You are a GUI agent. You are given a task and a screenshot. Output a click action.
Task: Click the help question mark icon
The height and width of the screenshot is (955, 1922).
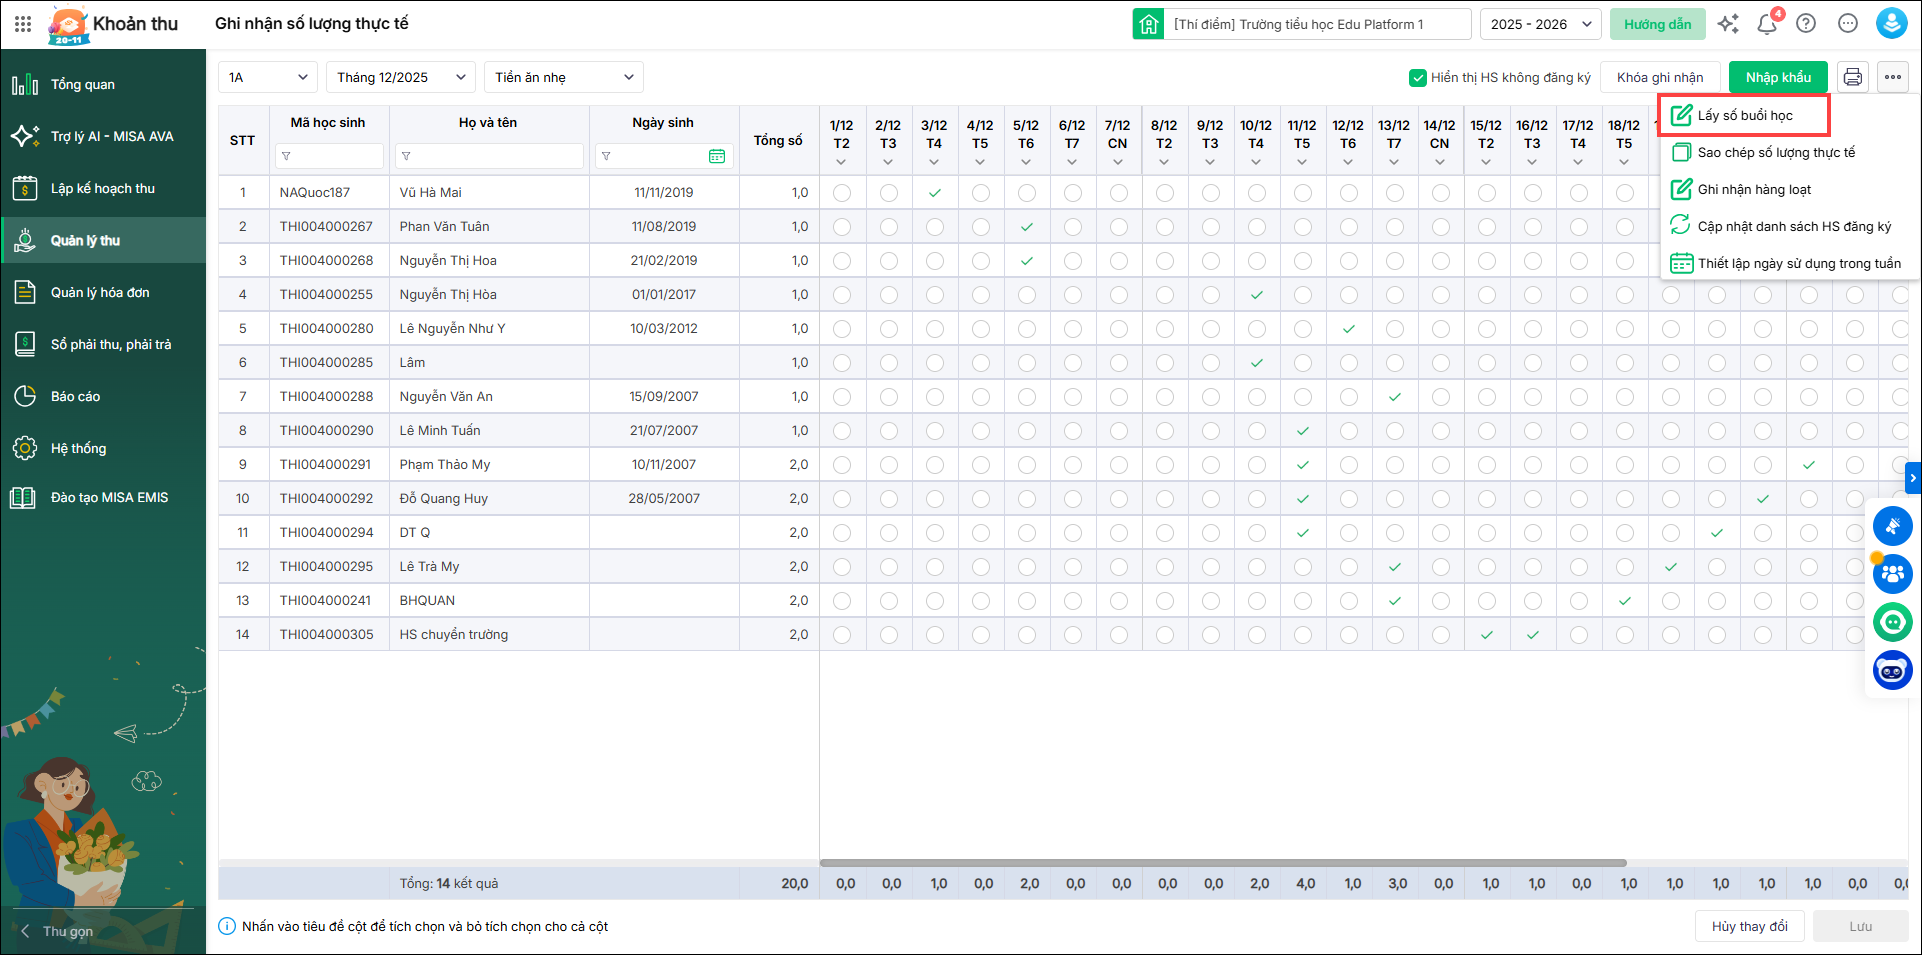click(1806, 24)
